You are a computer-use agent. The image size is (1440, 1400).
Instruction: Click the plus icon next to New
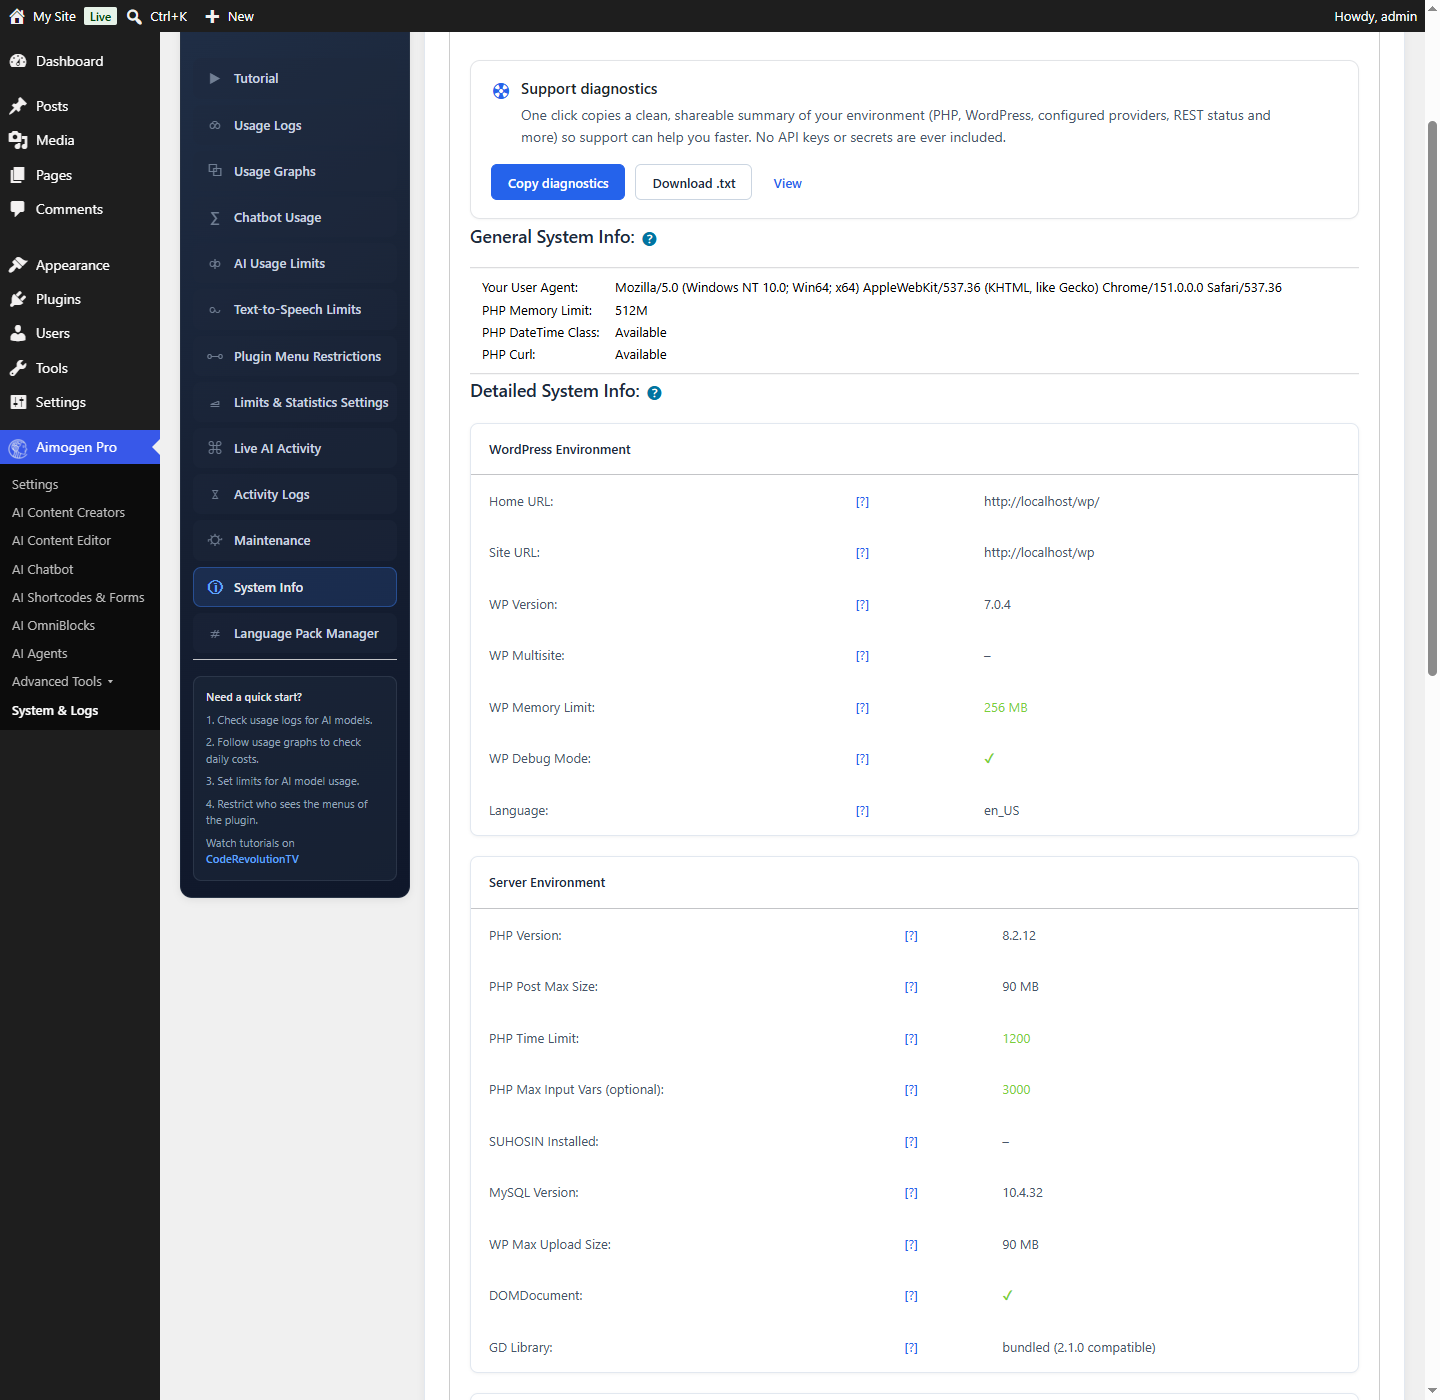coord(212,17)
